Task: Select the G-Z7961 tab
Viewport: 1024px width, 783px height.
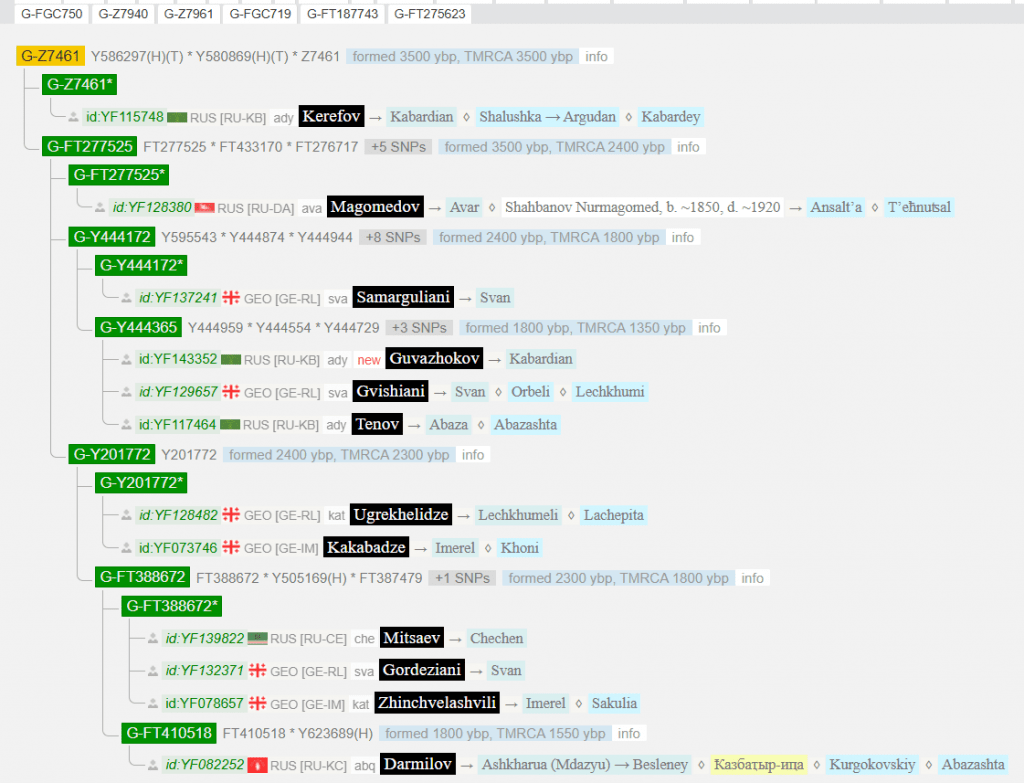Action: (187, 14)
